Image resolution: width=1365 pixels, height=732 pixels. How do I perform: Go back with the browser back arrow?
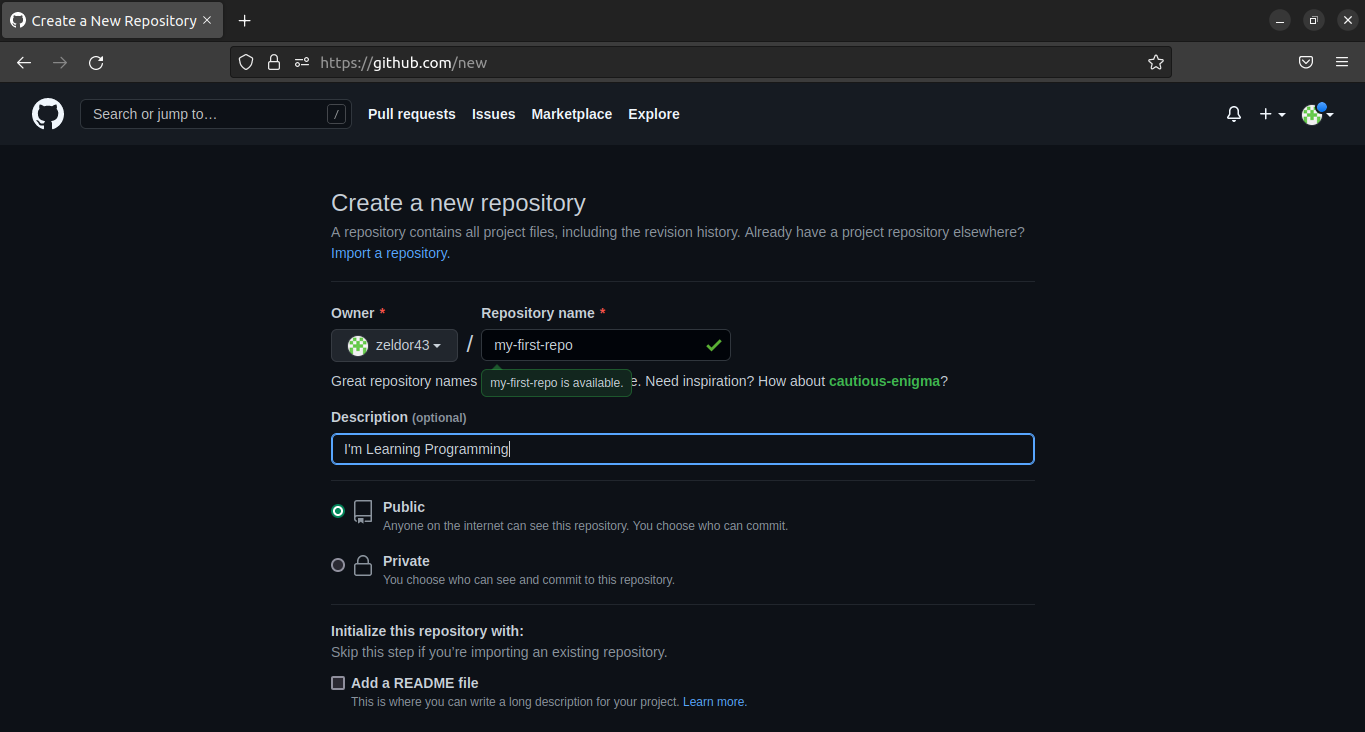(24, 62)
